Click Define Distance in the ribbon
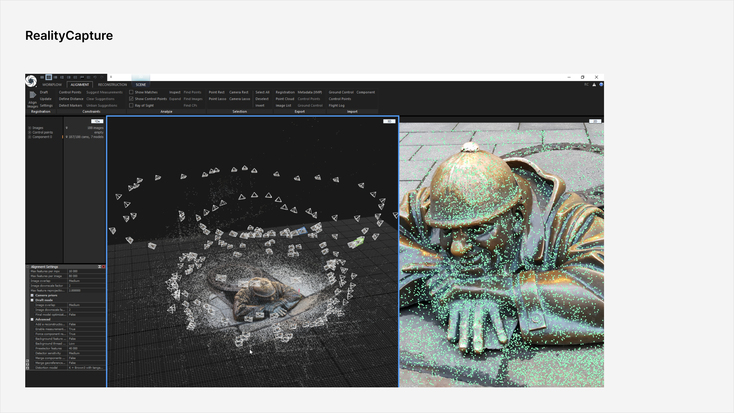734x413 pixels. click(71, 99)
